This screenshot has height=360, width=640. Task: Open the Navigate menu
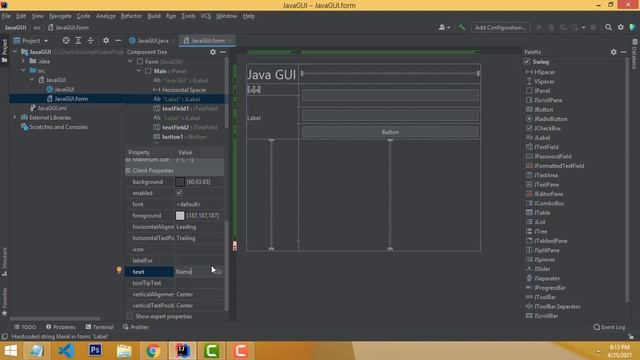60,16
